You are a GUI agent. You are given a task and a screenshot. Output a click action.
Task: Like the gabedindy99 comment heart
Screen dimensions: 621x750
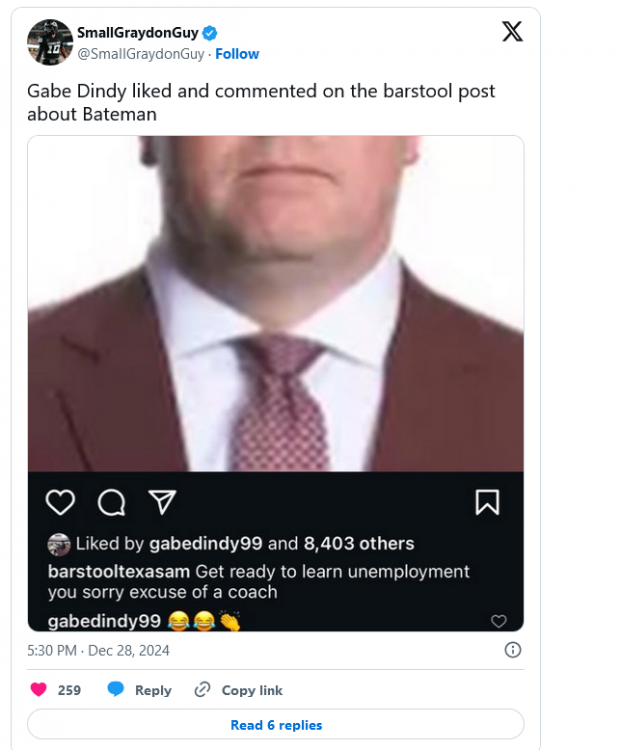pyautogui.click(x=498, y=621)
